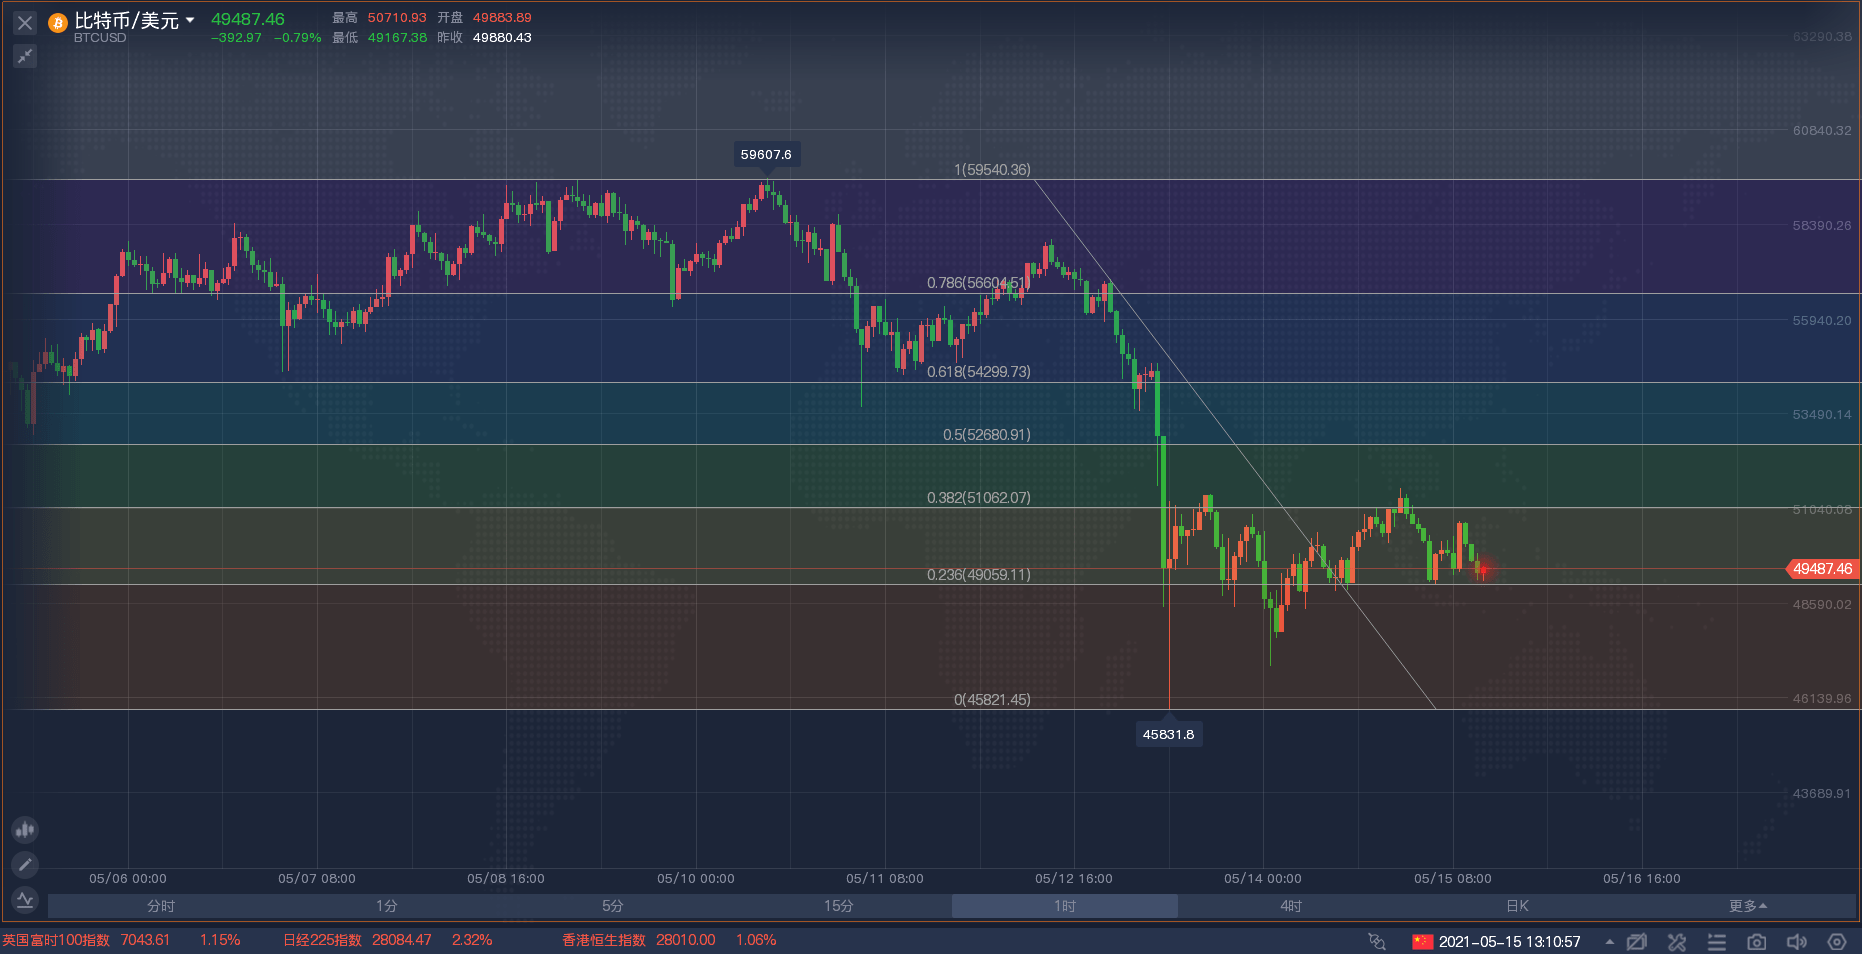Expand the 更多 timeframes menu
The height and width of the screenshot is (954, 1862).
(x=1748, y=906)
